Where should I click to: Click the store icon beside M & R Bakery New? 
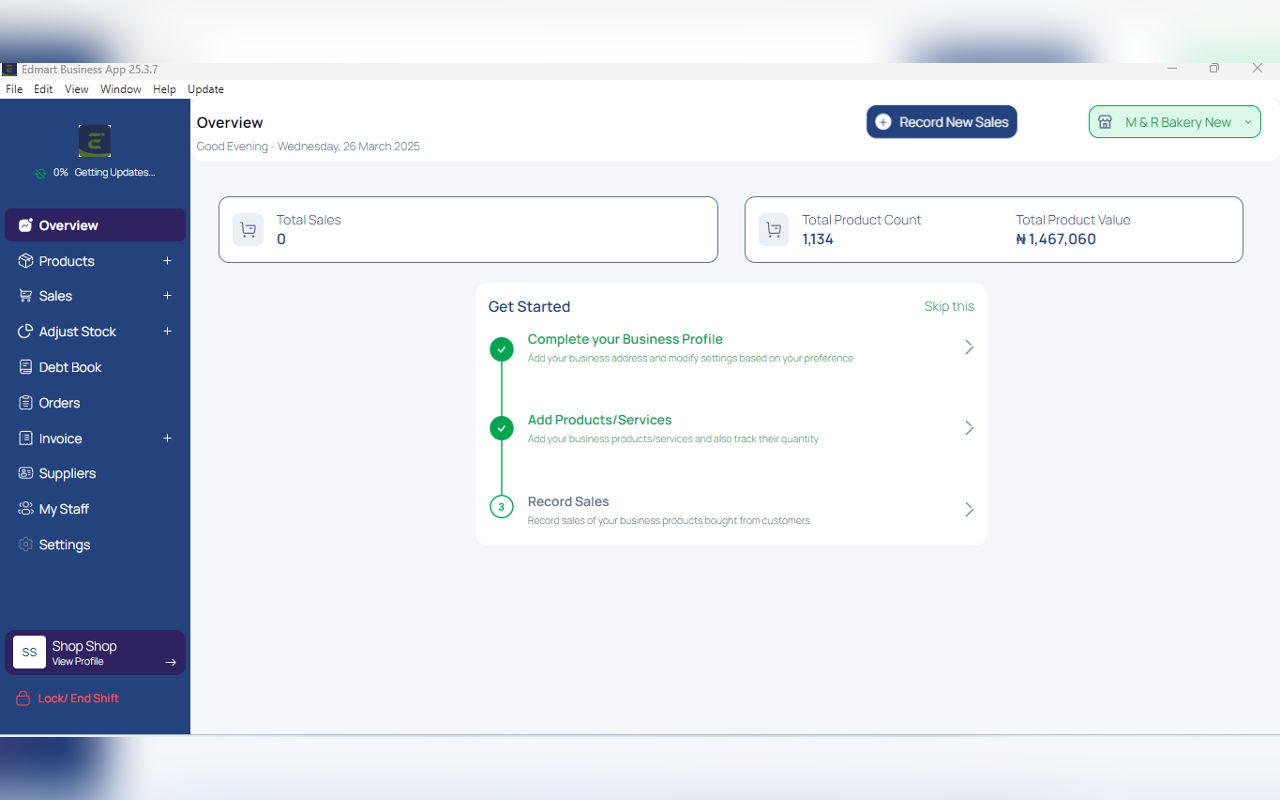tap(1105, 122)
